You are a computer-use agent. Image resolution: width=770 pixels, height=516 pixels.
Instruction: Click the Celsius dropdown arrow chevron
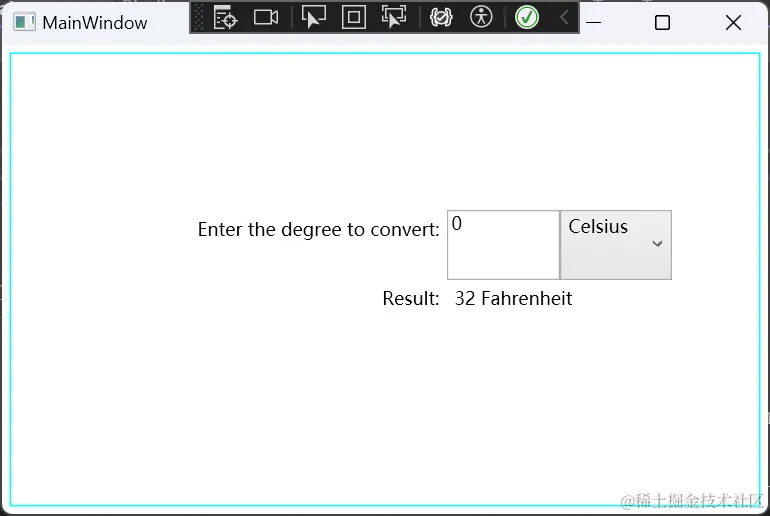(x=657, y=244)
